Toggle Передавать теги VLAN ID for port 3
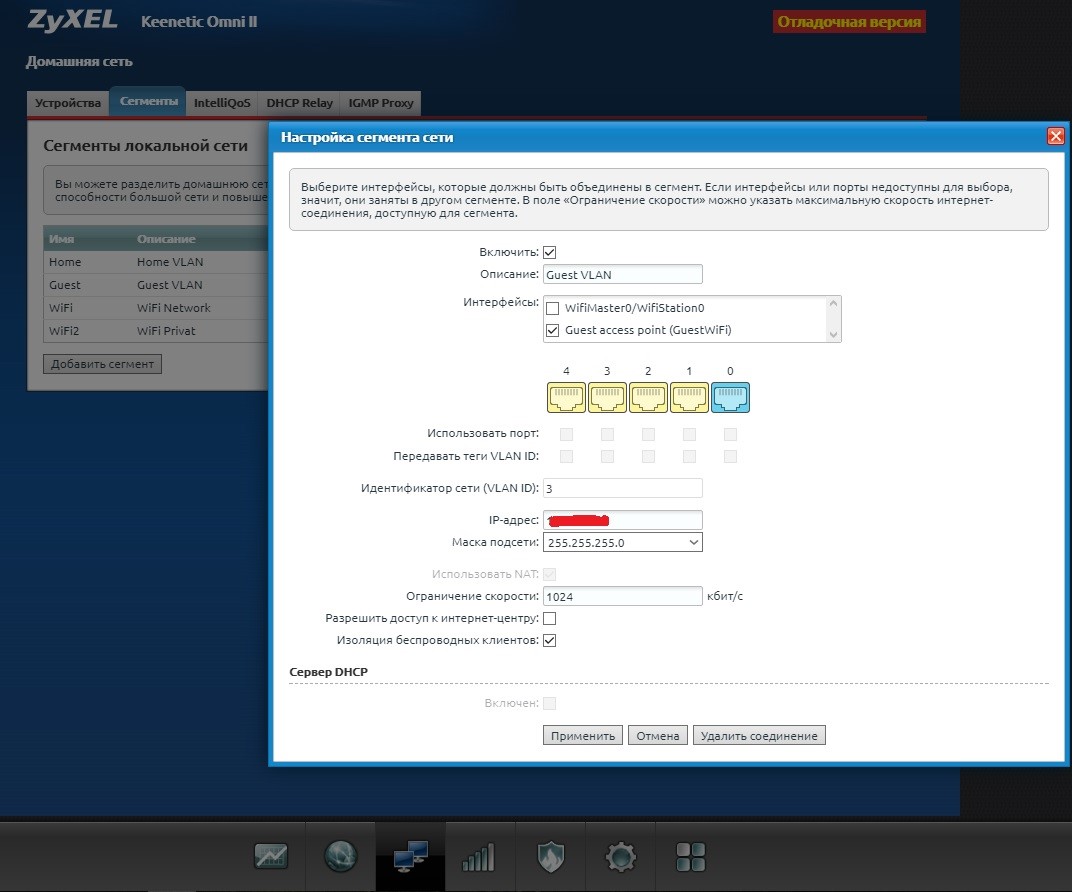Viewport: 1072px width, 892px height. pos(607,456)
